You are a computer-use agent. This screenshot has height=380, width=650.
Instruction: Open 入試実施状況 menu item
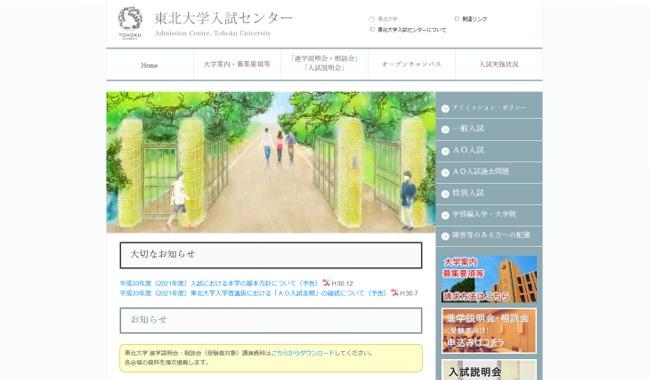coord(499,64)
